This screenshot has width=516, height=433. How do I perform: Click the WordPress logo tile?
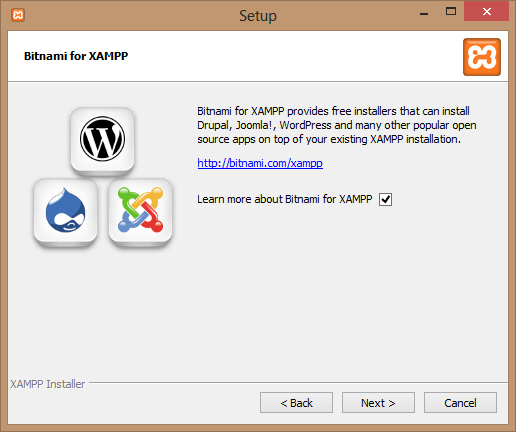[102, 140]
